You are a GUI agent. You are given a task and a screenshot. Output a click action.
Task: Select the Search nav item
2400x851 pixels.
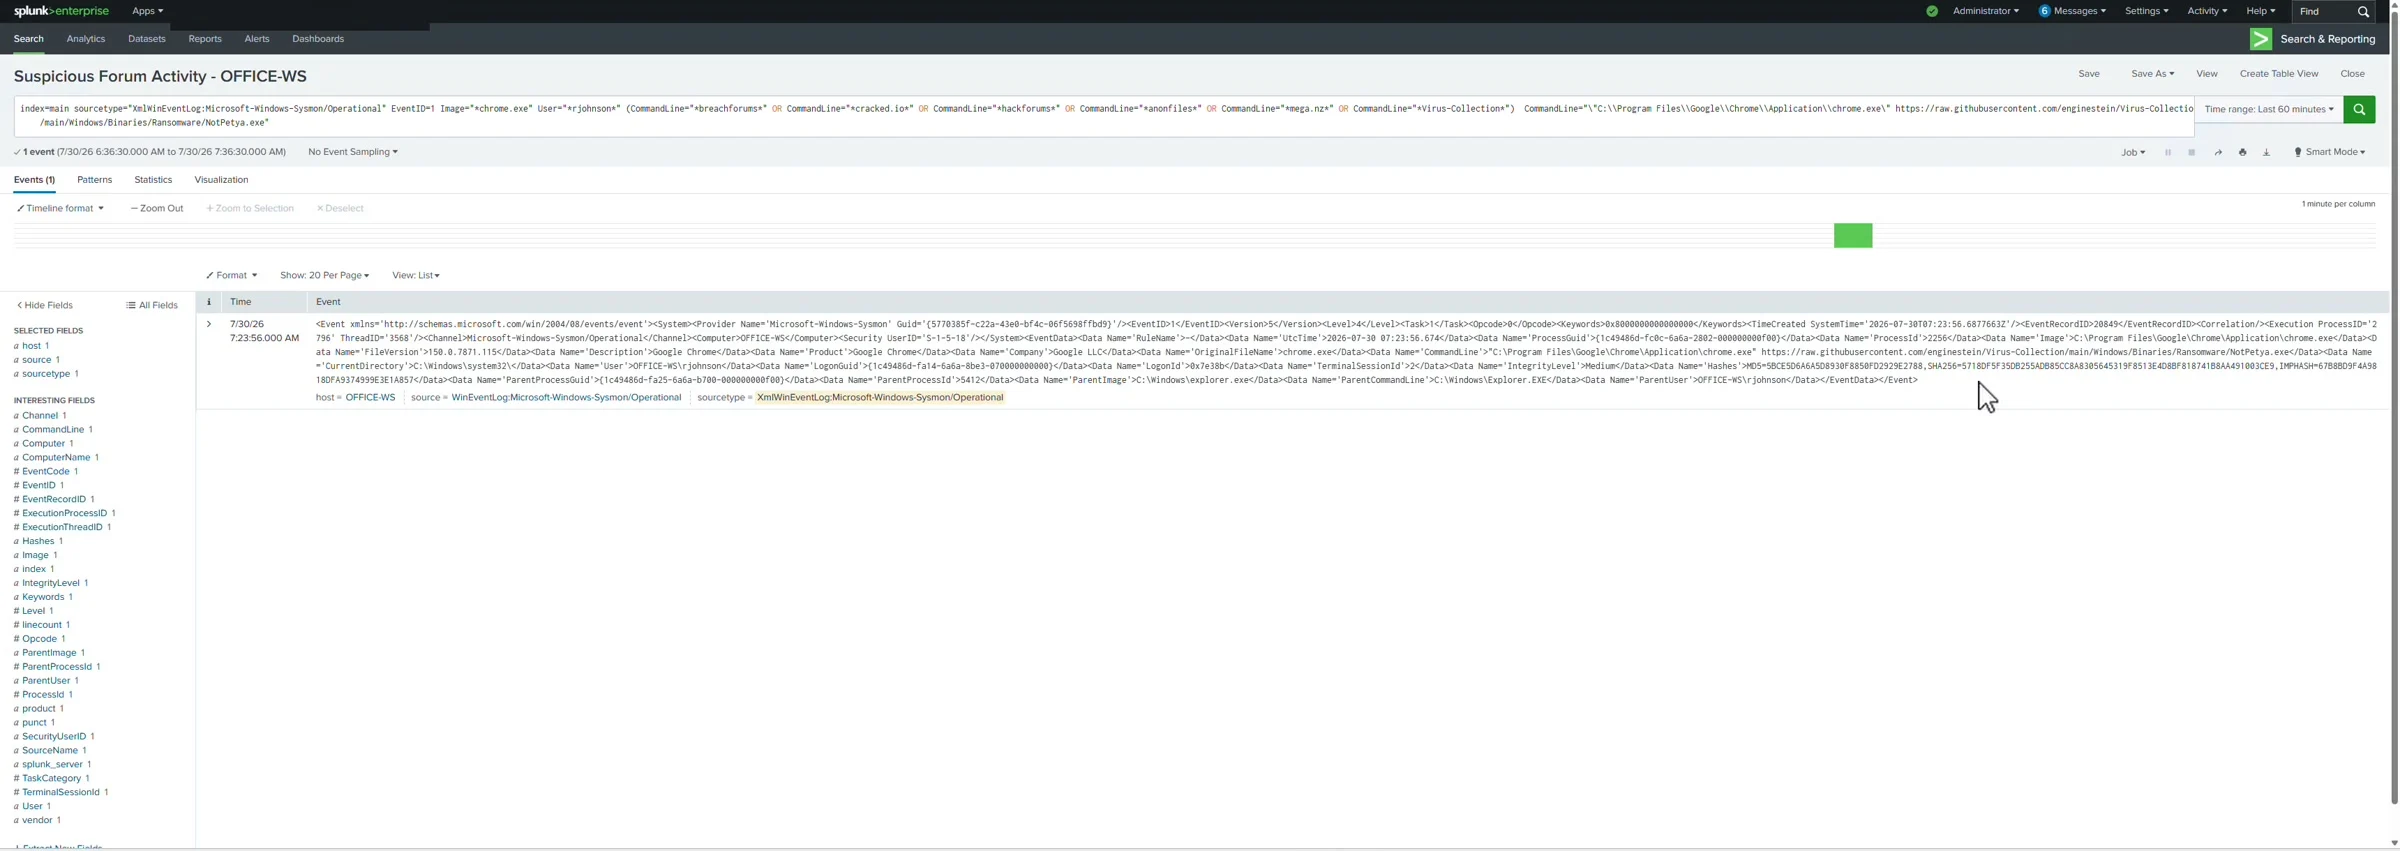(28, 39)
